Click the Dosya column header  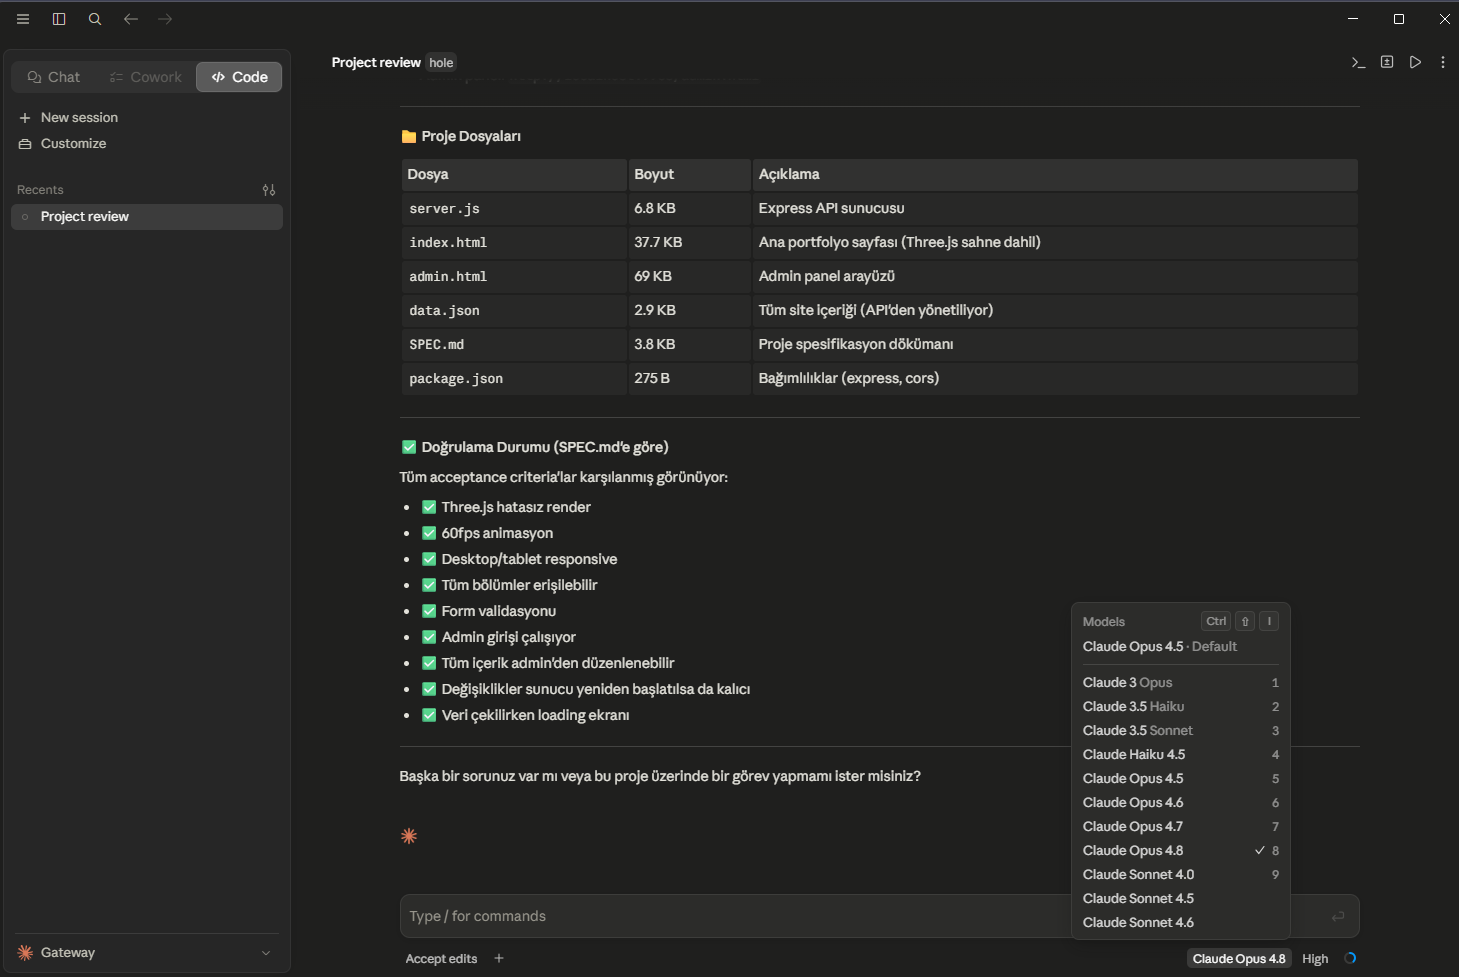point(514,174)
